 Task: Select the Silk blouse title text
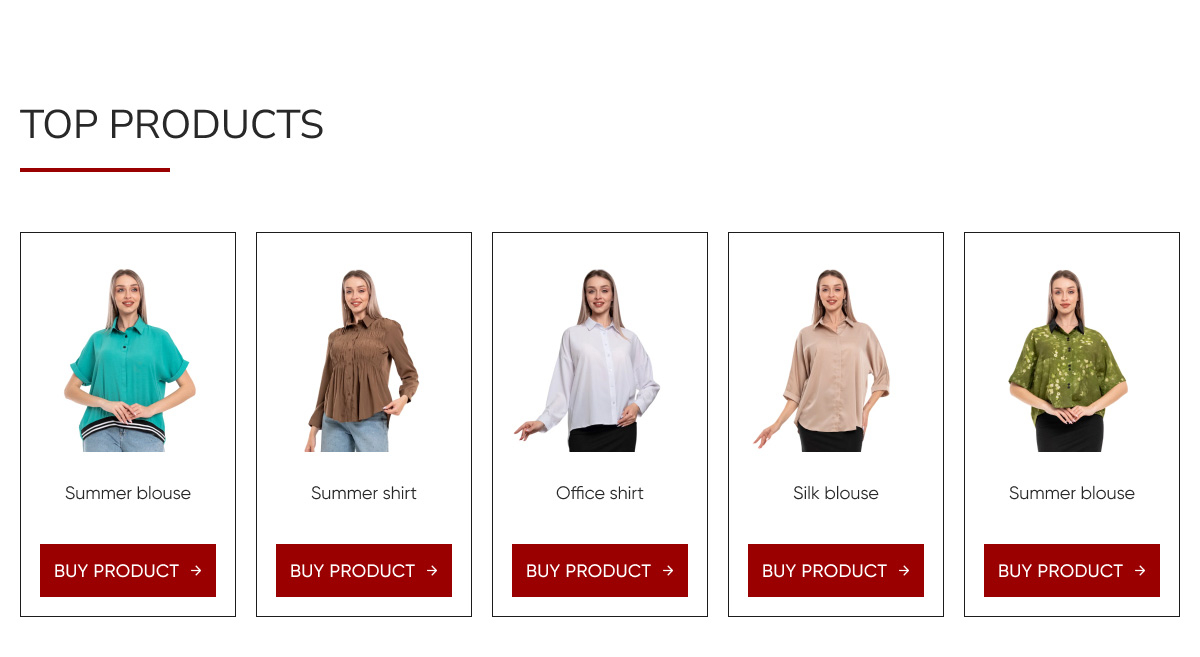(x=836, y=493)
